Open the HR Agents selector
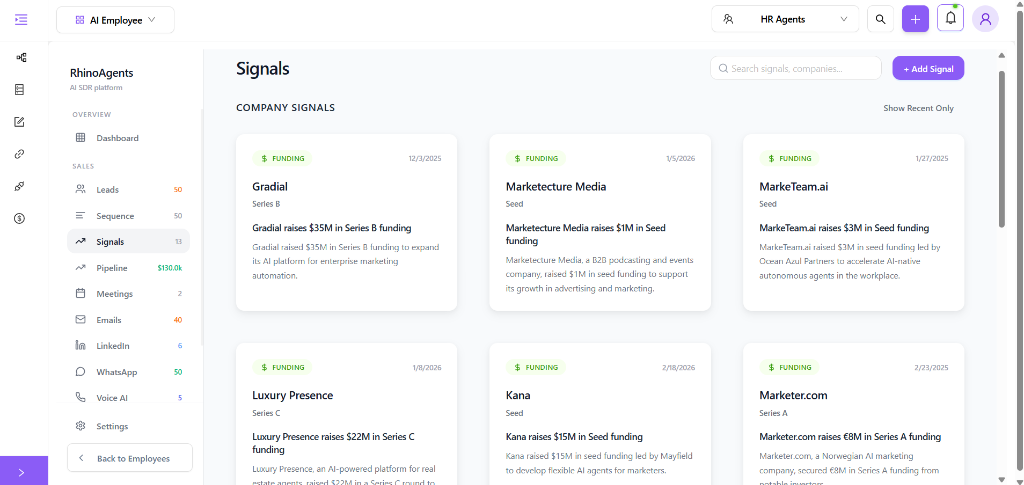 [x=785, y=20]
